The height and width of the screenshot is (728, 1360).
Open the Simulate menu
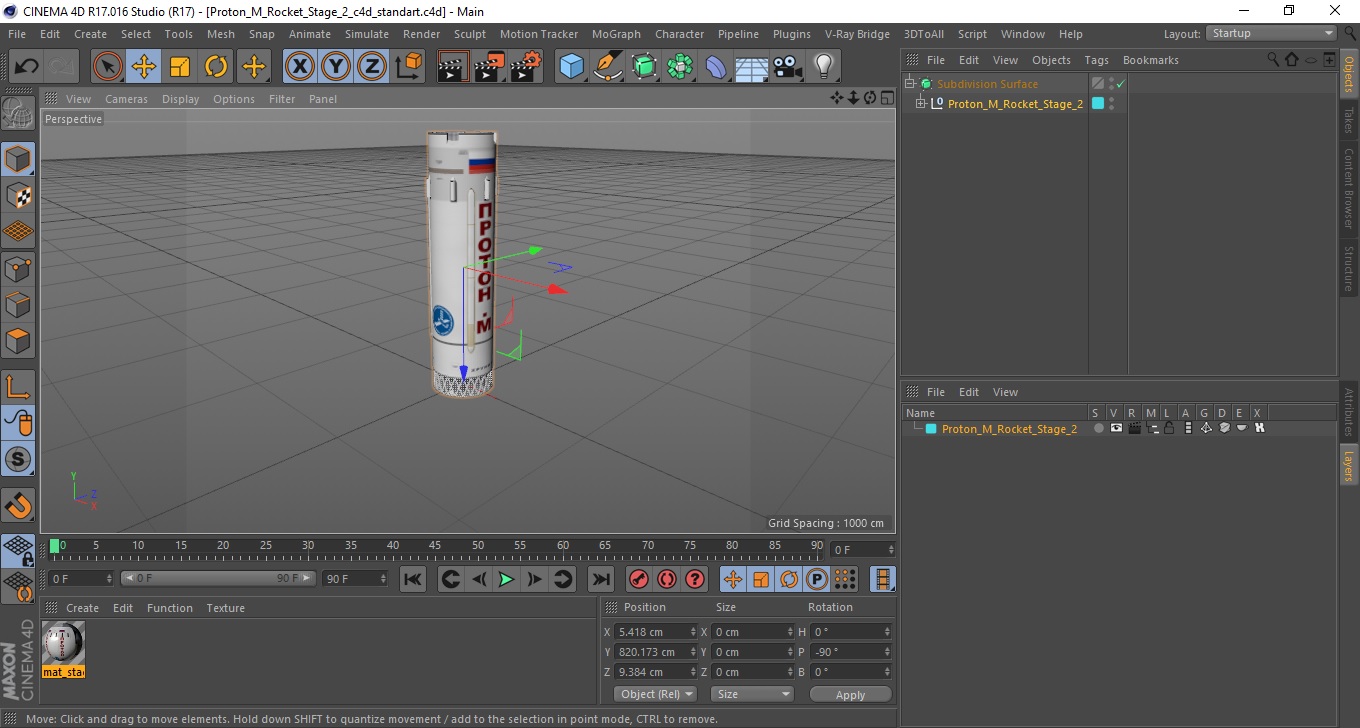pyautogui.click(x=367, y=34)
